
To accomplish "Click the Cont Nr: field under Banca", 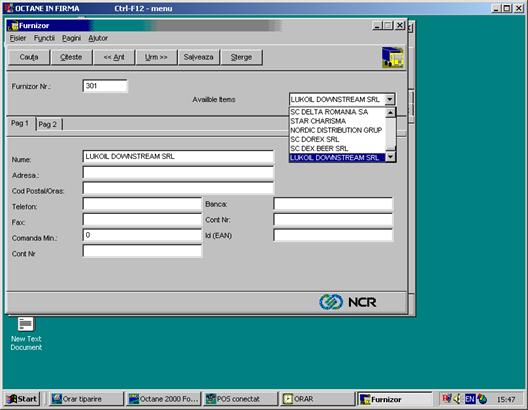I will pyautogui.click(x=333, y=219).
